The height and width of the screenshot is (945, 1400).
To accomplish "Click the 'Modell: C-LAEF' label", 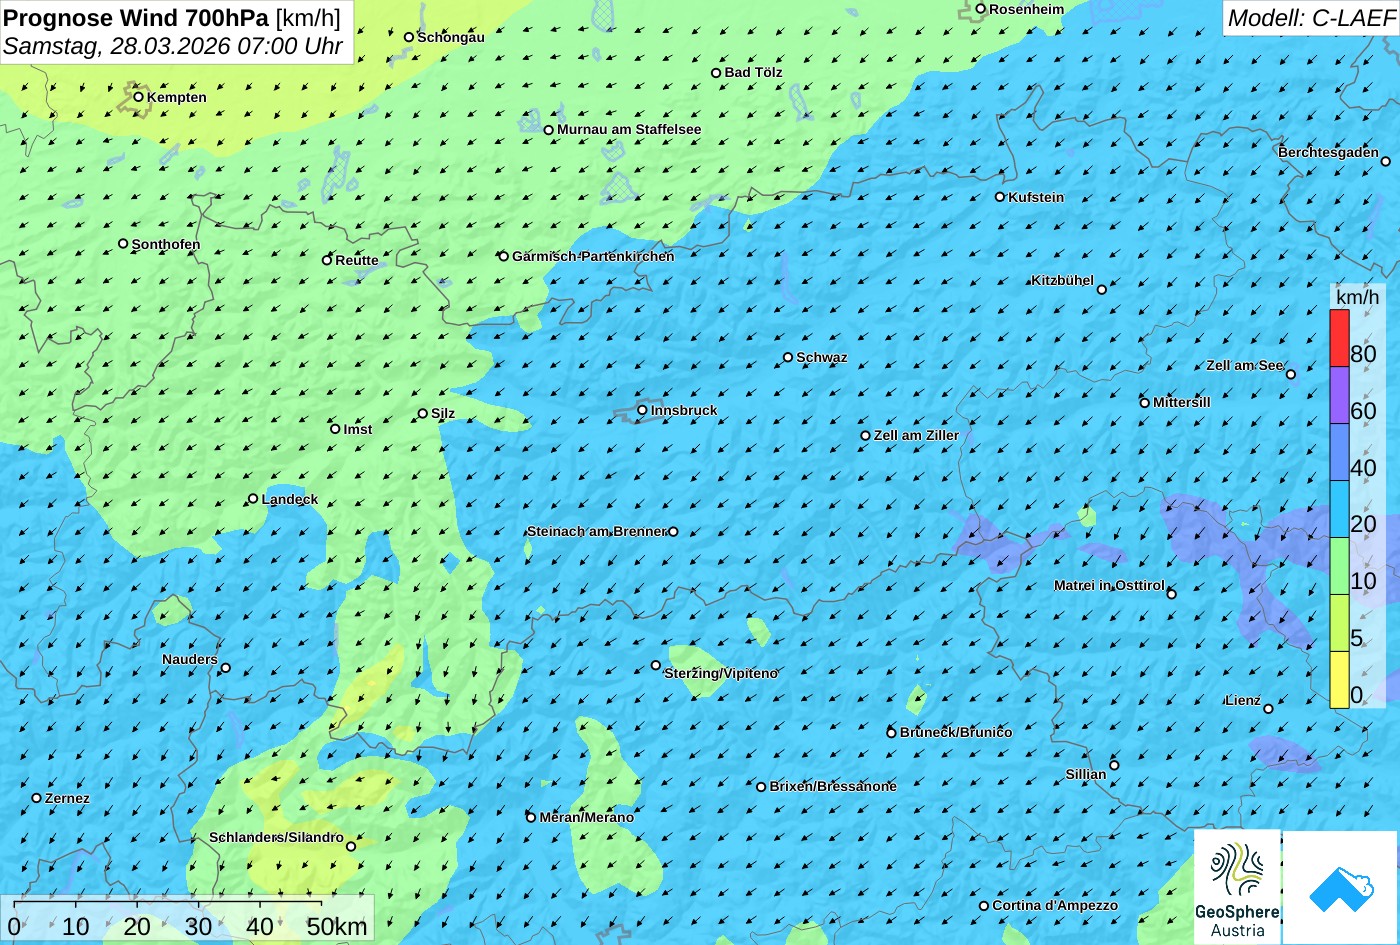I will [x=1310, y=17].
